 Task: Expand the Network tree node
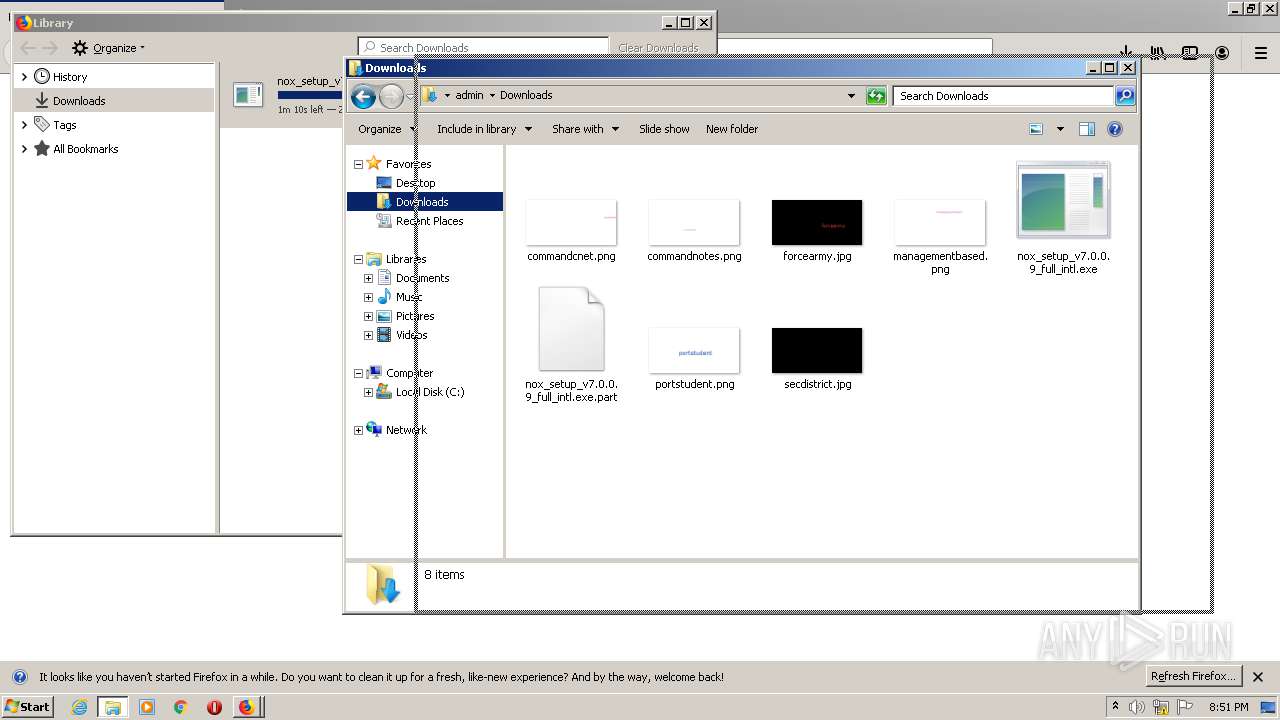(x=358, y=430)
